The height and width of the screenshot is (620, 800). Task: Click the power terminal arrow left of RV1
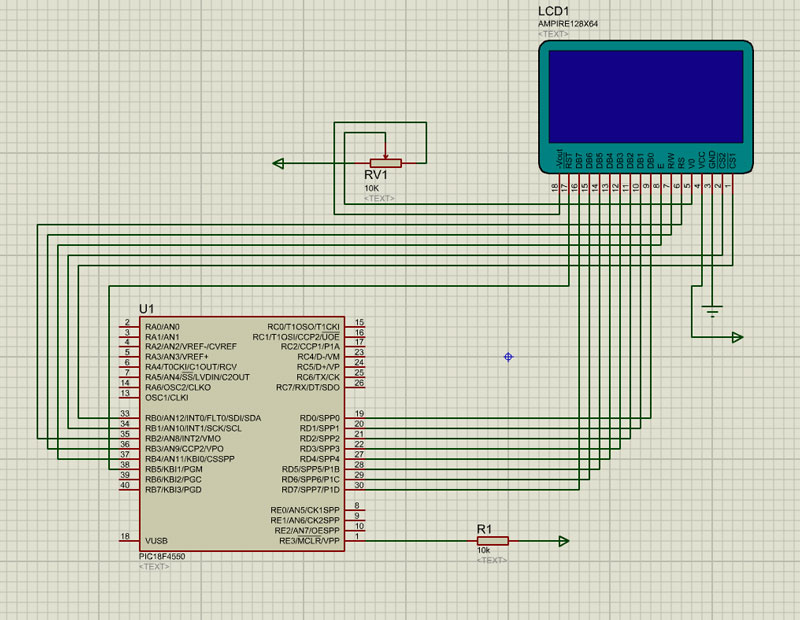tap(279, 163)
